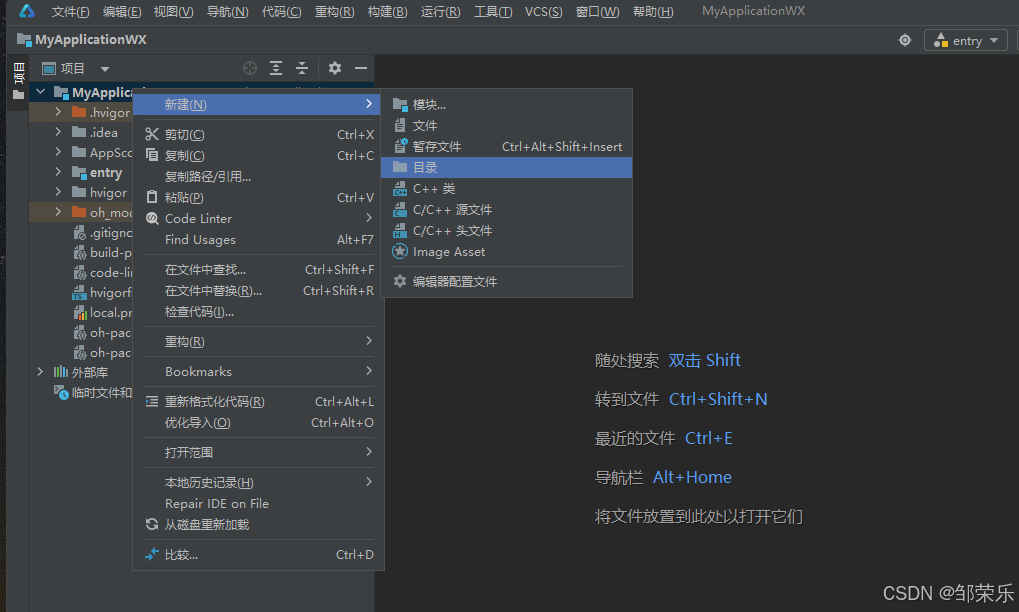Image resolution: width=1019 pixels, height=612 pixels.
Task: Create a new 文件 from submenu
Action: pos(506,125)
